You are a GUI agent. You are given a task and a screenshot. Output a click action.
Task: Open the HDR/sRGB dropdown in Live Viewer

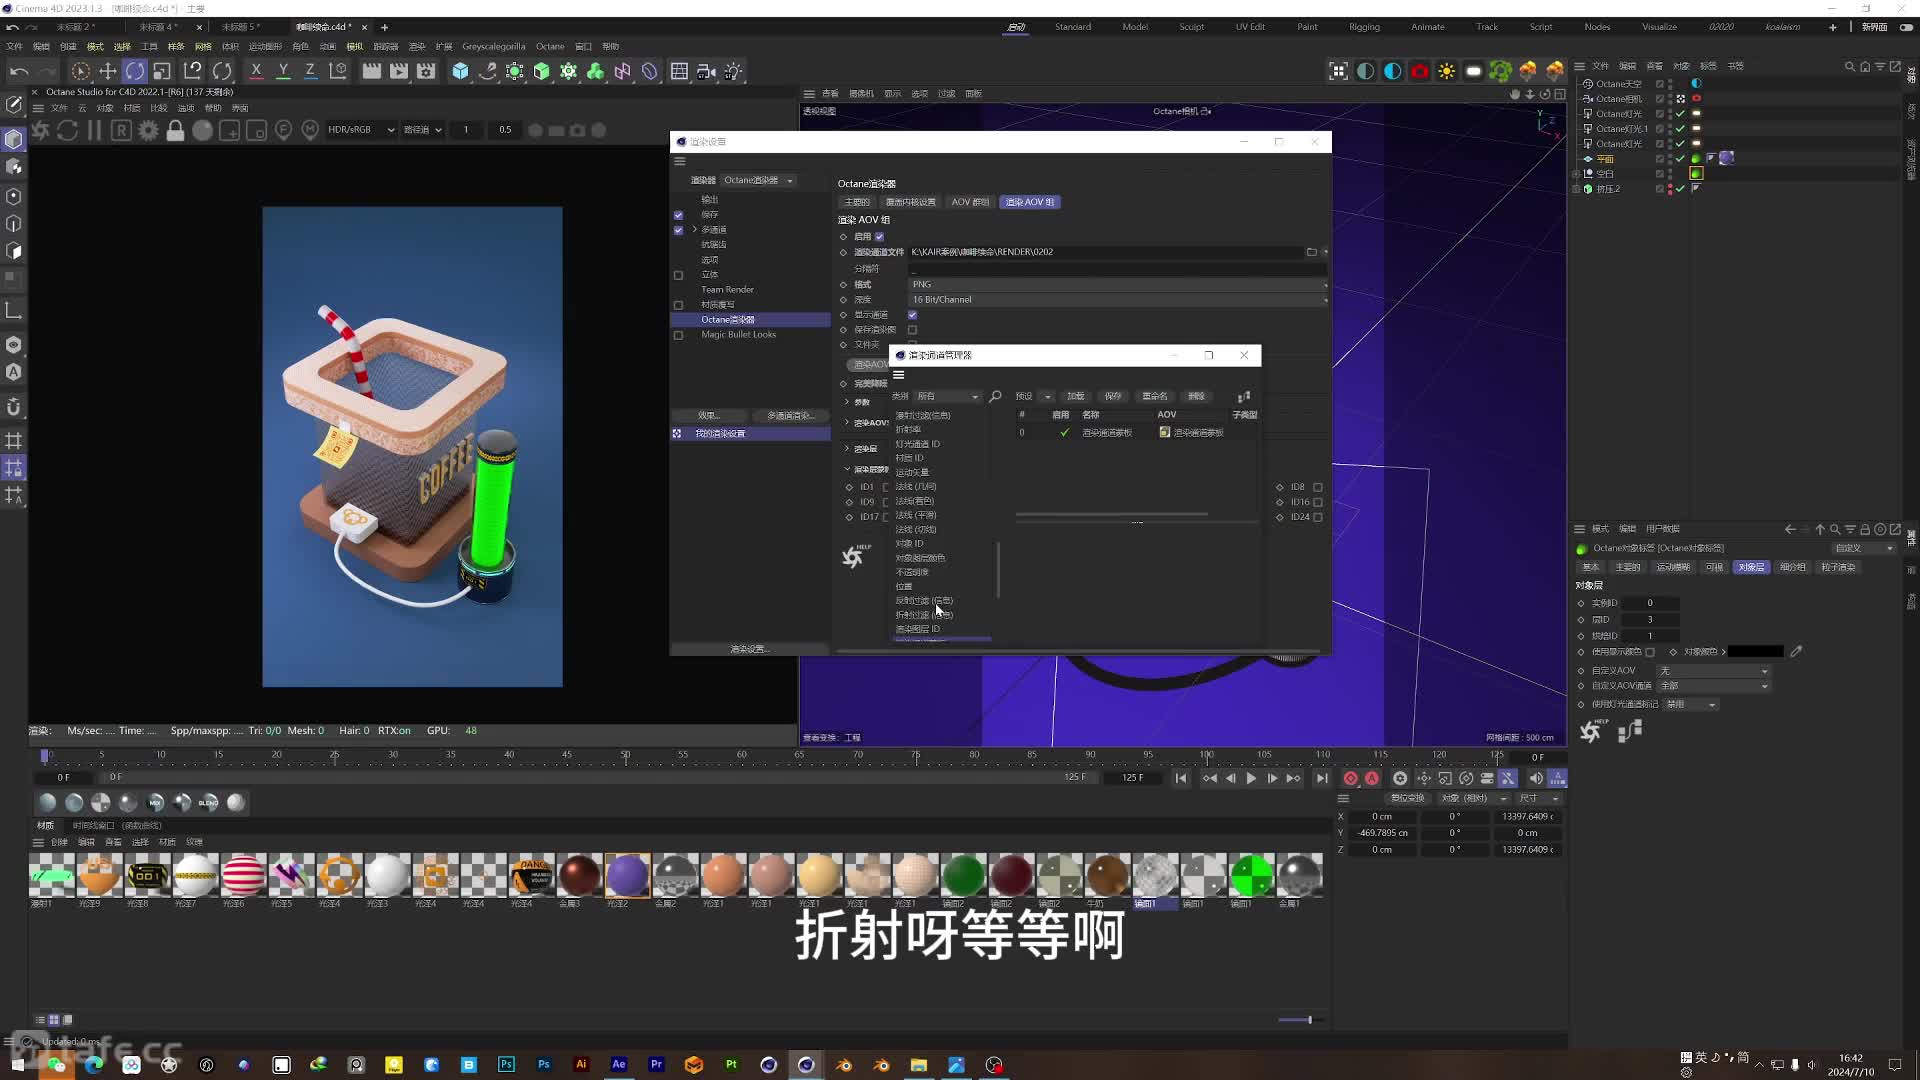coord(360,130)
